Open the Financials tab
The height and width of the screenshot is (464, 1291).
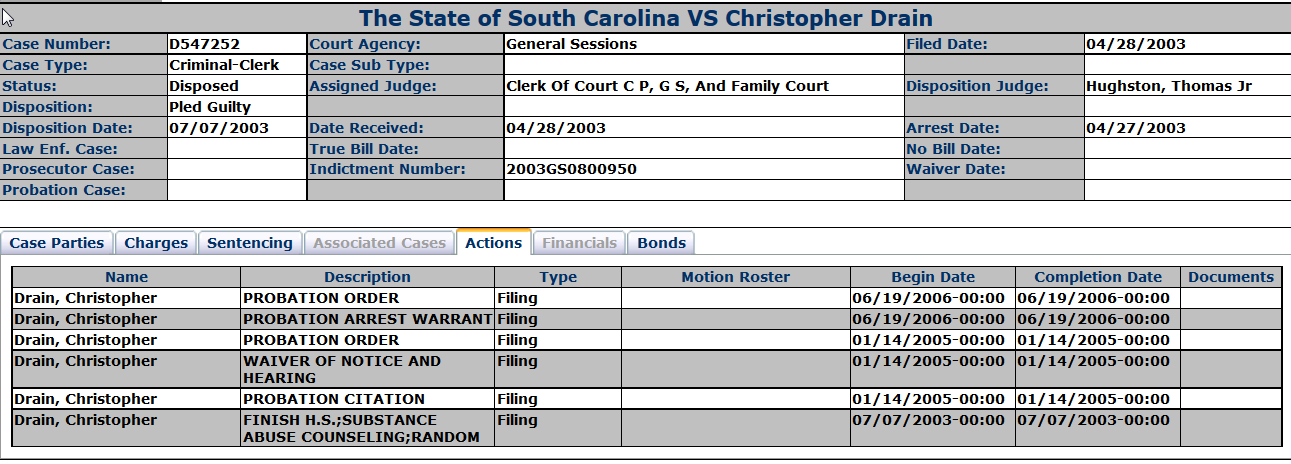[x=580, y=243]
